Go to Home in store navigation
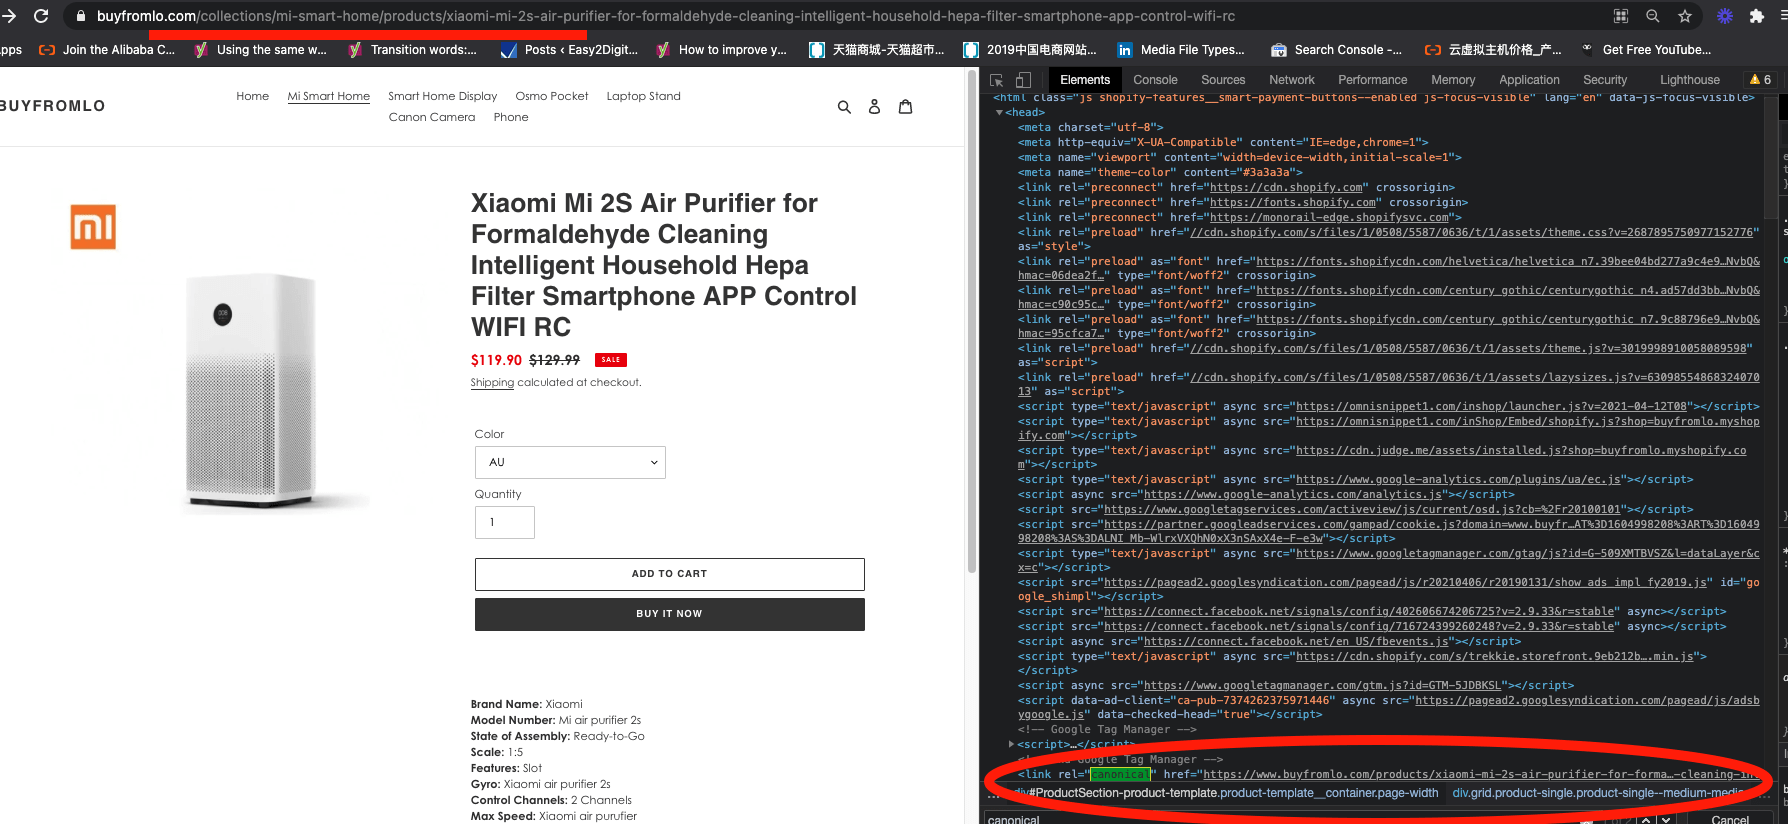 pyautogui.click(x=252, y=96)
